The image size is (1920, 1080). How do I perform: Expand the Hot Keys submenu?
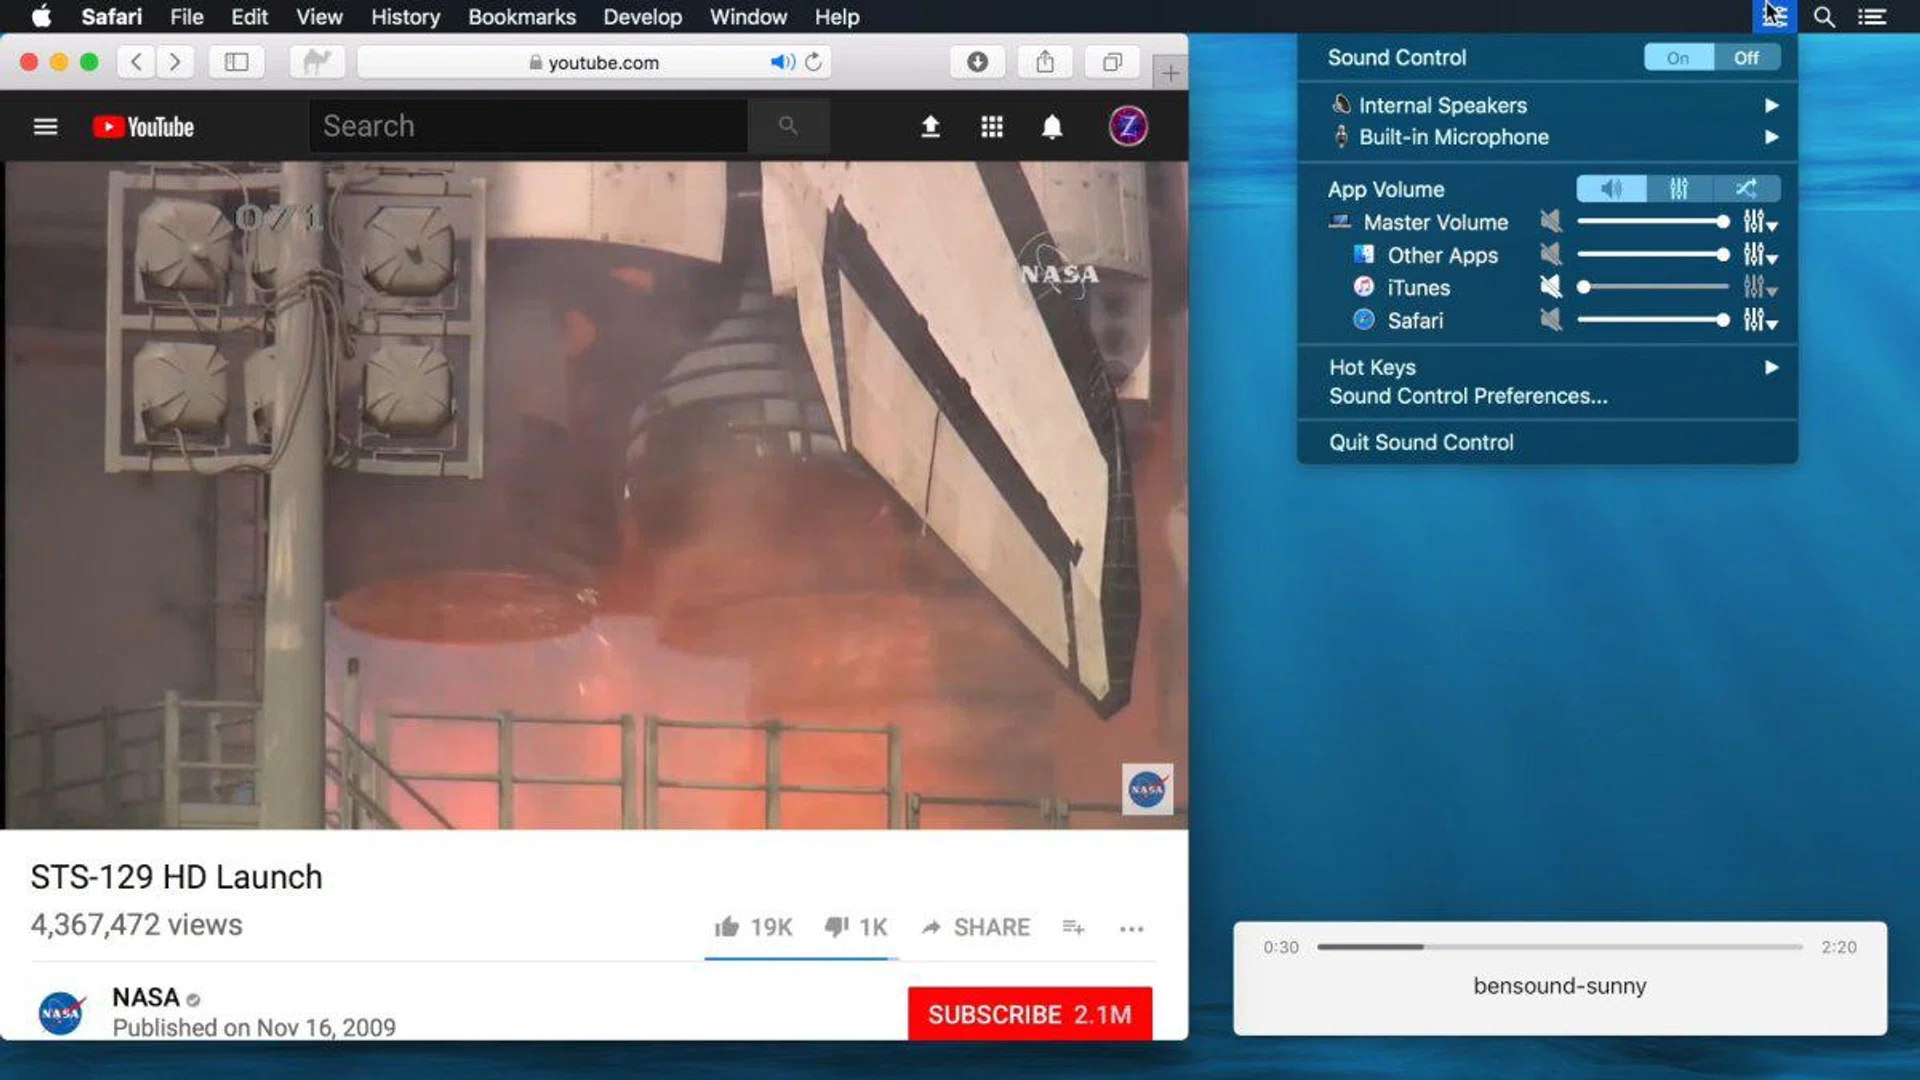pyautogui.click(x=1770, y=368)
